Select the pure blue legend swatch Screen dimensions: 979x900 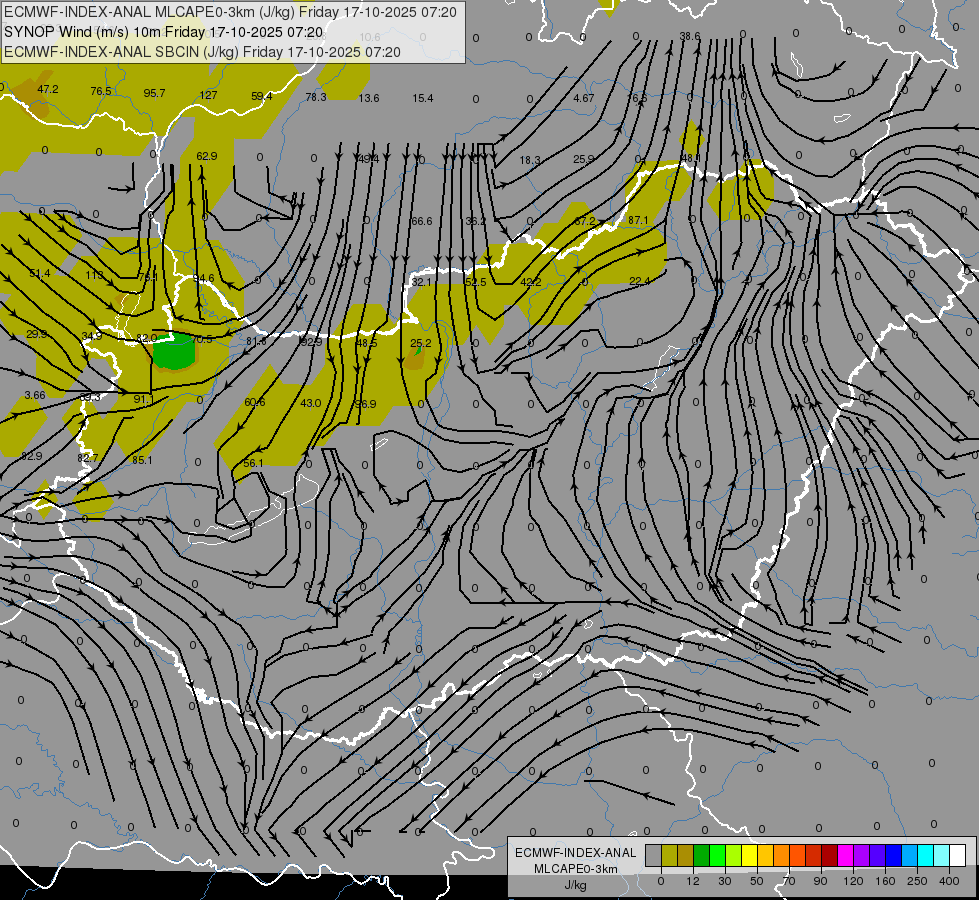[893, 855]
